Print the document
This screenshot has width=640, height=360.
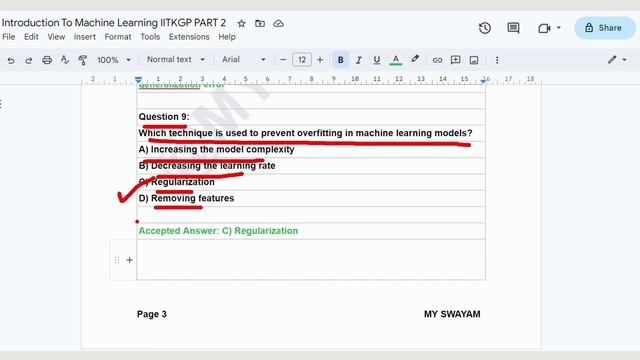pos(47,60)
